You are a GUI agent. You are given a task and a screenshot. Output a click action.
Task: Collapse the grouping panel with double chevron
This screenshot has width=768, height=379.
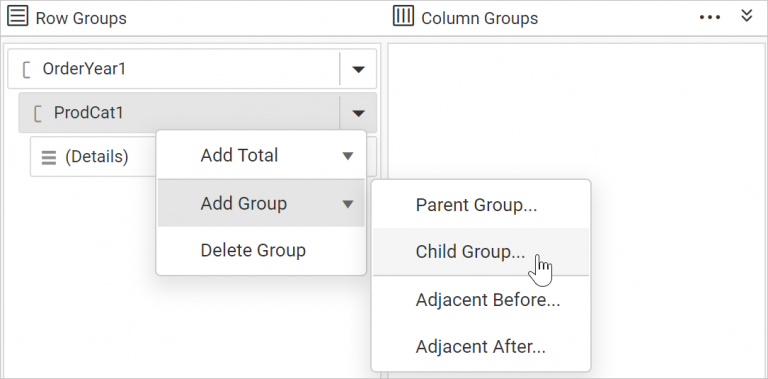click(746, 16)
